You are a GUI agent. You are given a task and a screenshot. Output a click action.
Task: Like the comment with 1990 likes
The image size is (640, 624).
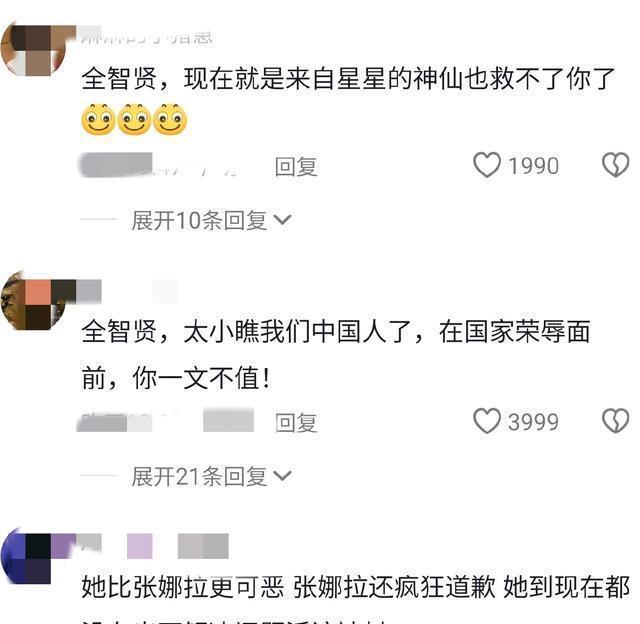click(487, 165)
